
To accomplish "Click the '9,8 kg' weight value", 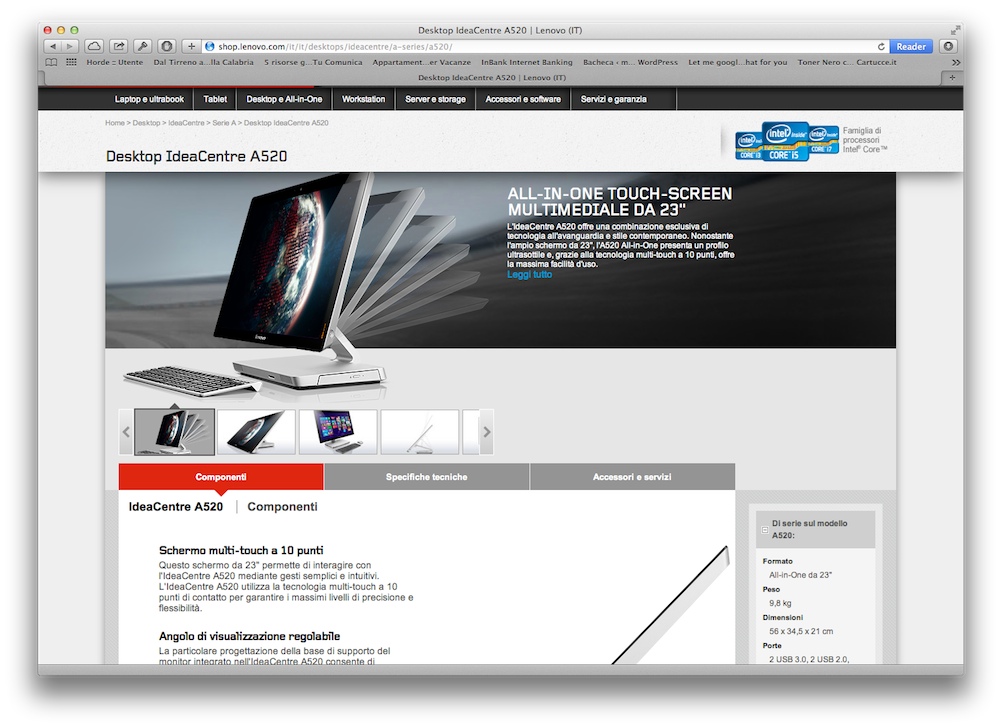I will pos(780,603).
